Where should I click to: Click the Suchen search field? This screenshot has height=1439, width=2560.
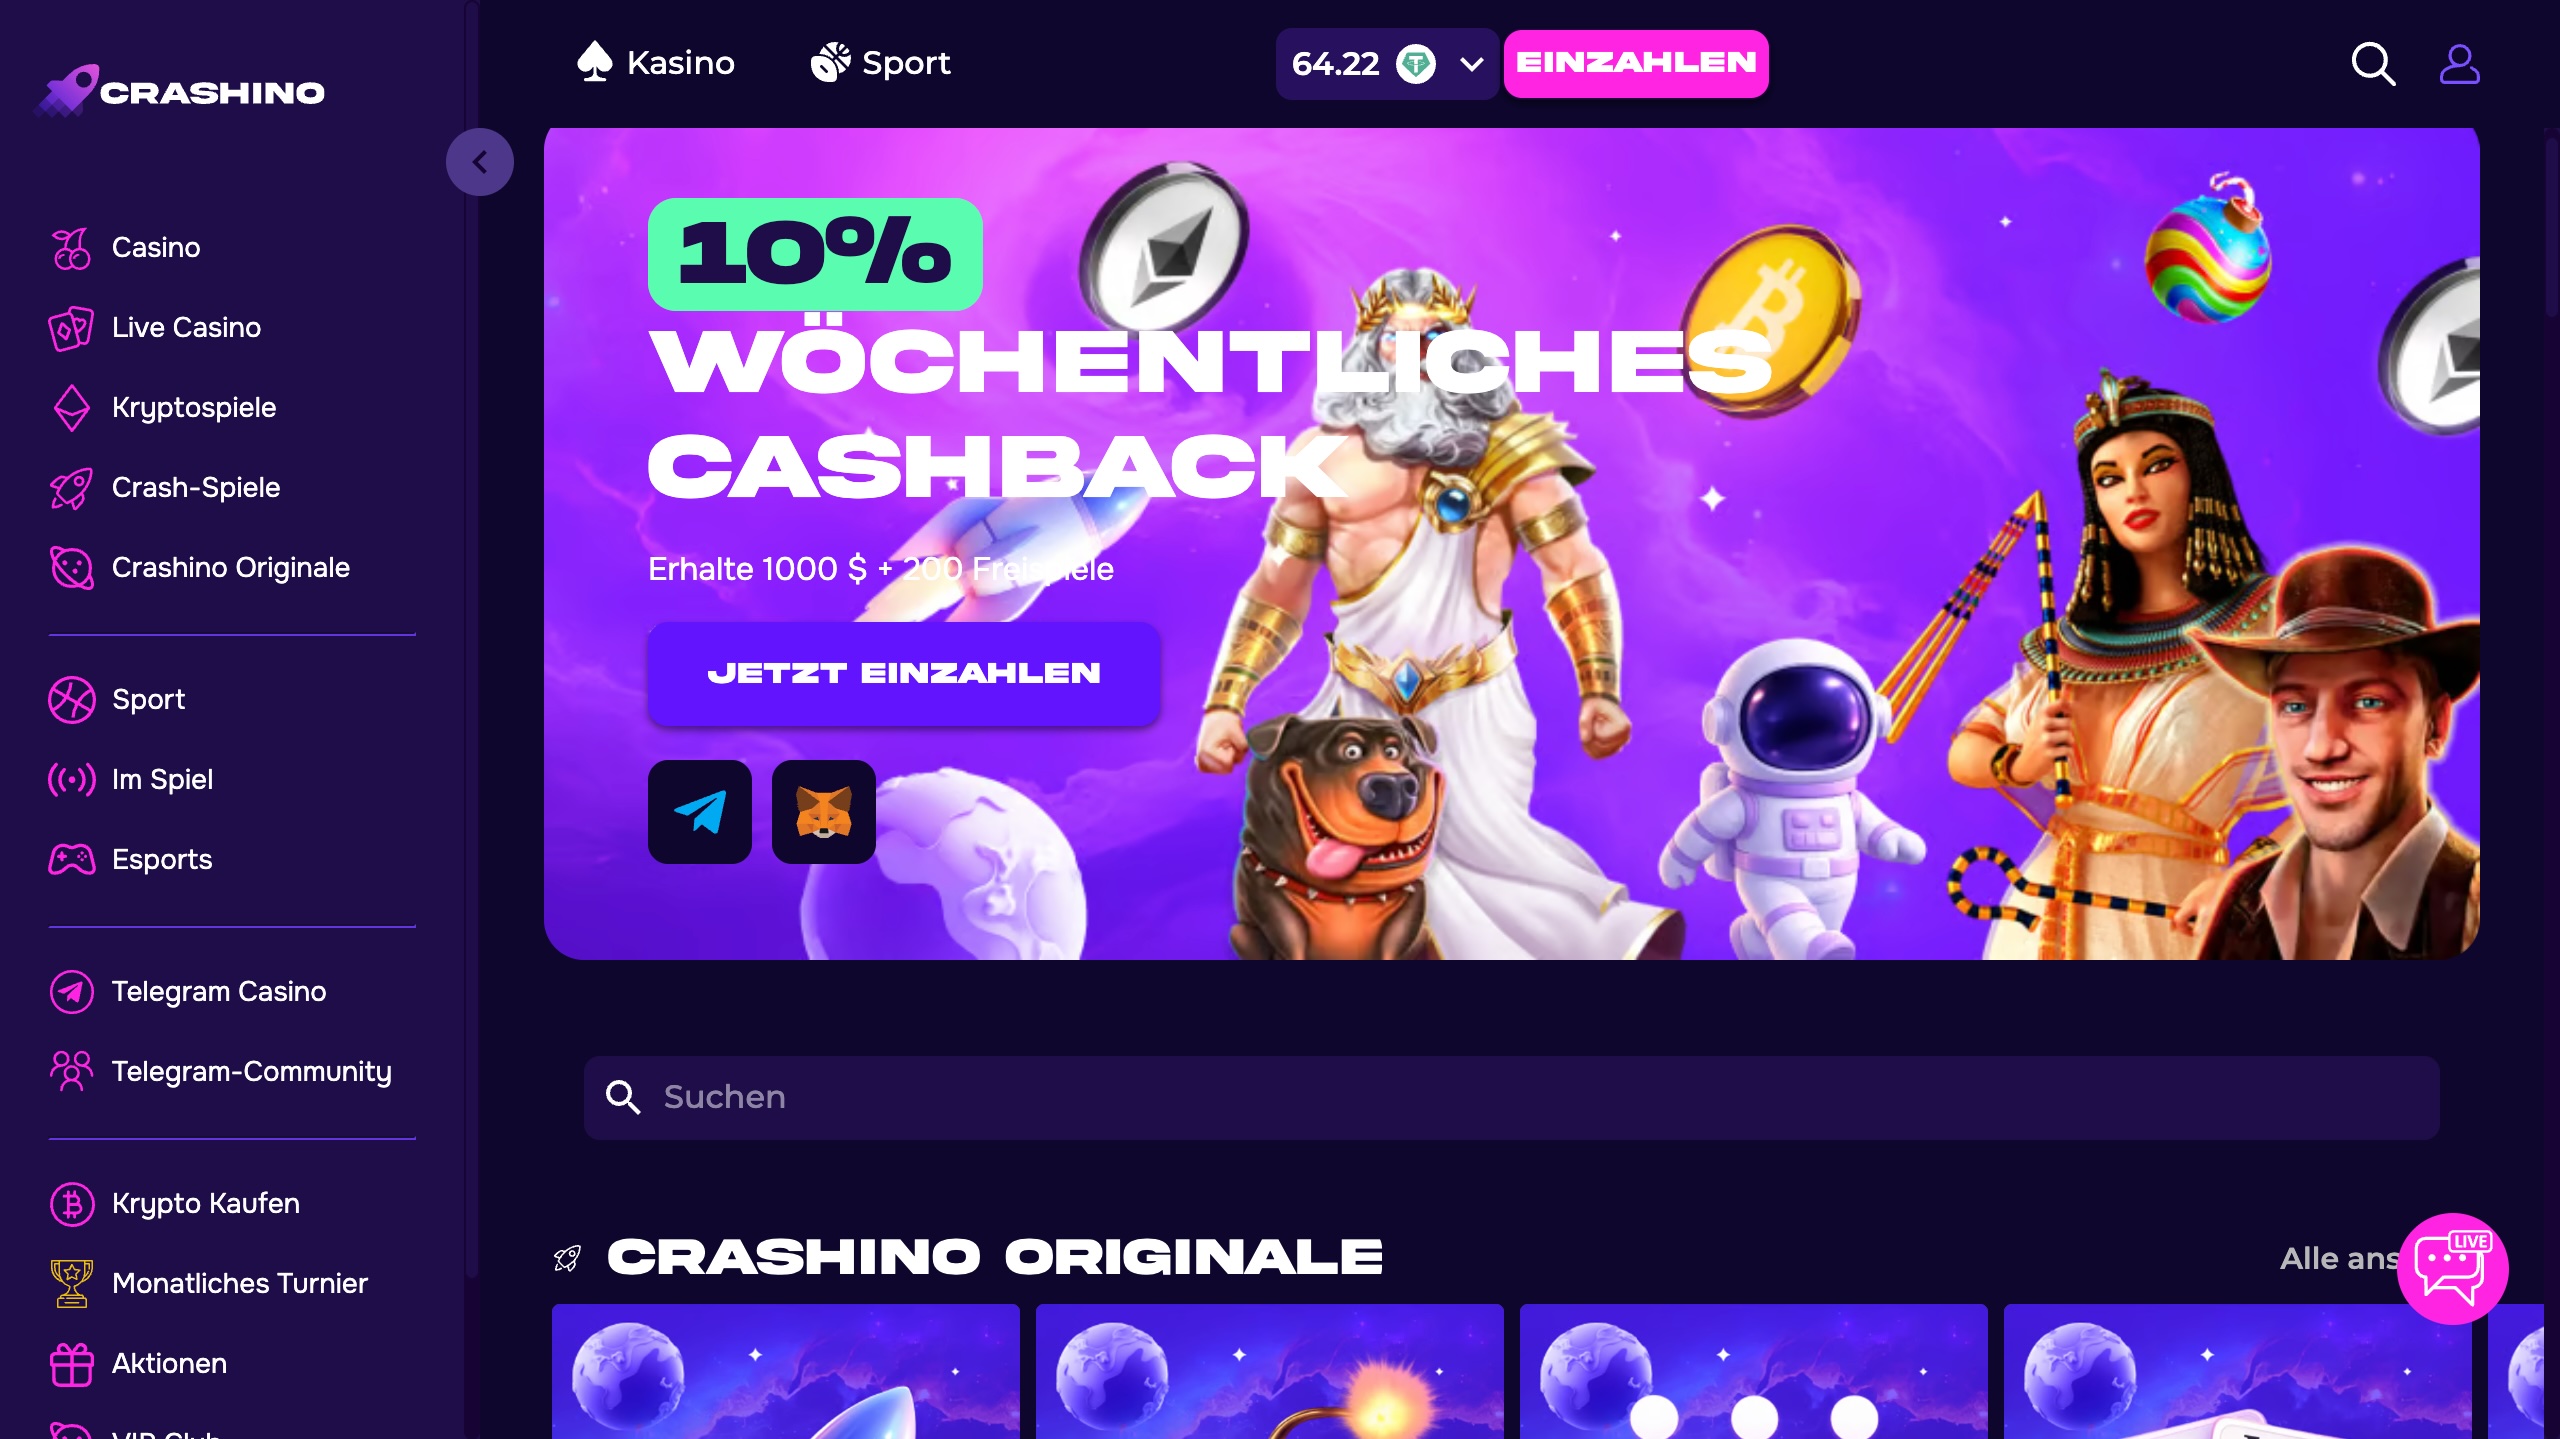click(x=1511, y=1097)
